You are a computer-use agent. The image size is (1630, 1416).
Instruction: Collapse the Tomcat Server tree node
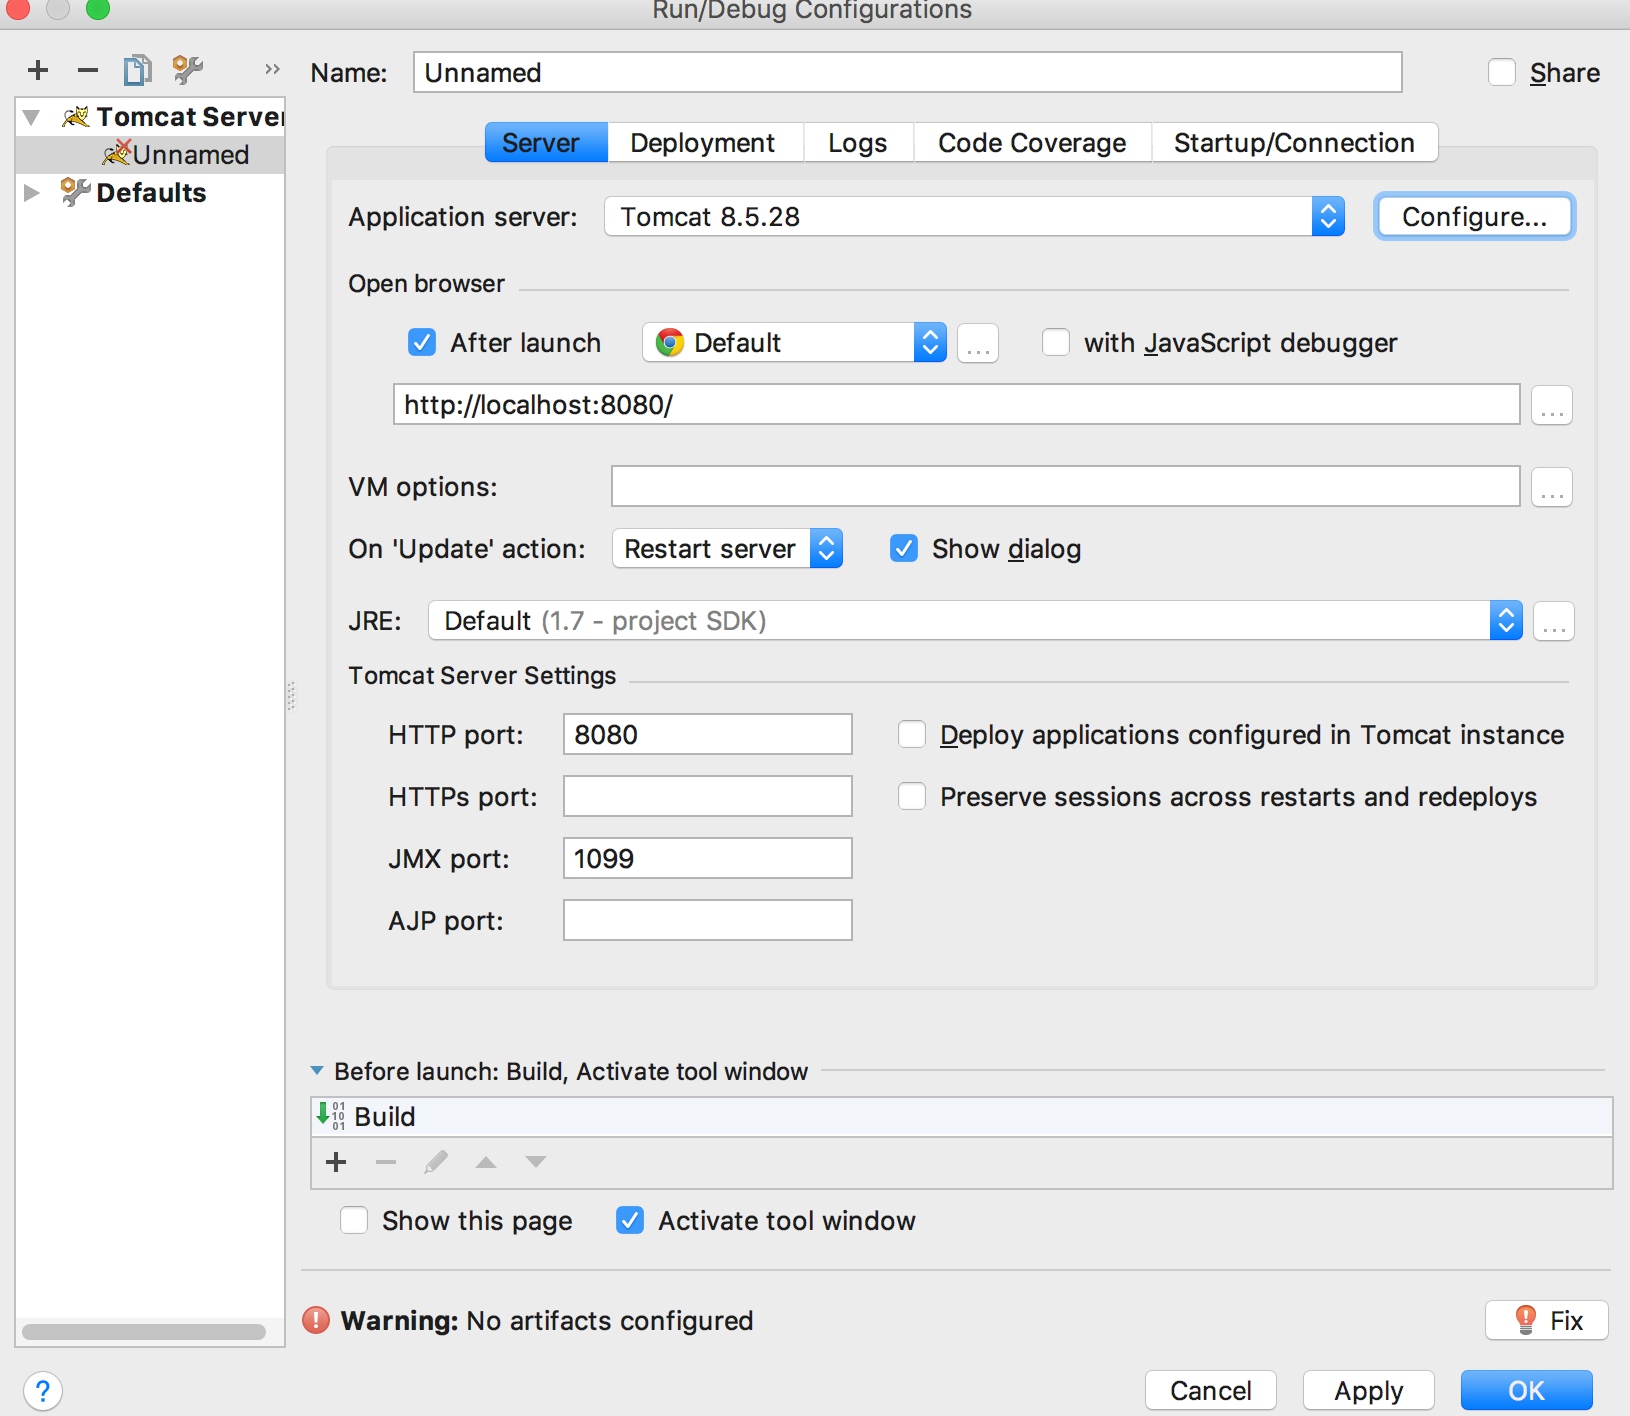(32, 117)
